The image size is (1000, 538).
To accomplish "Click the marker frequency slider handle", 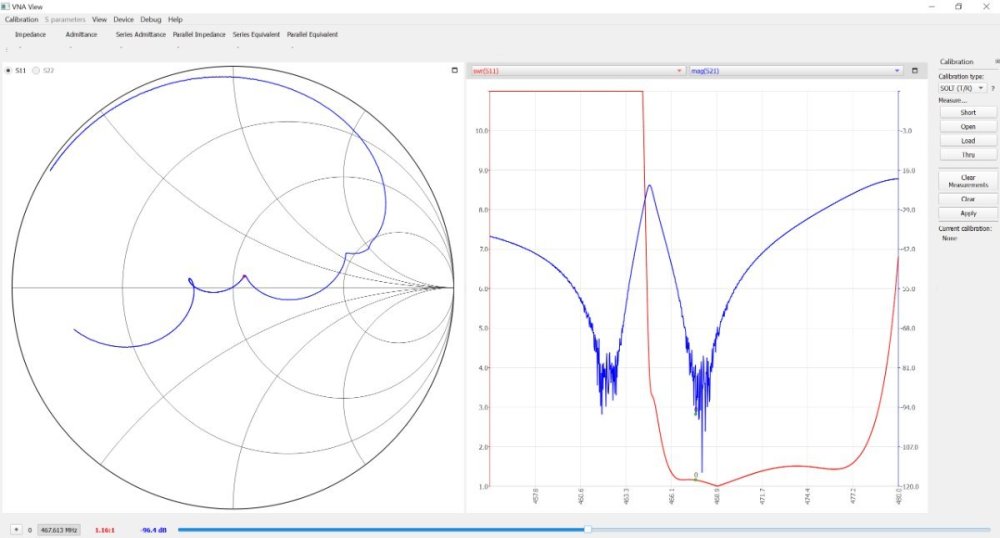I will point(588,529).
